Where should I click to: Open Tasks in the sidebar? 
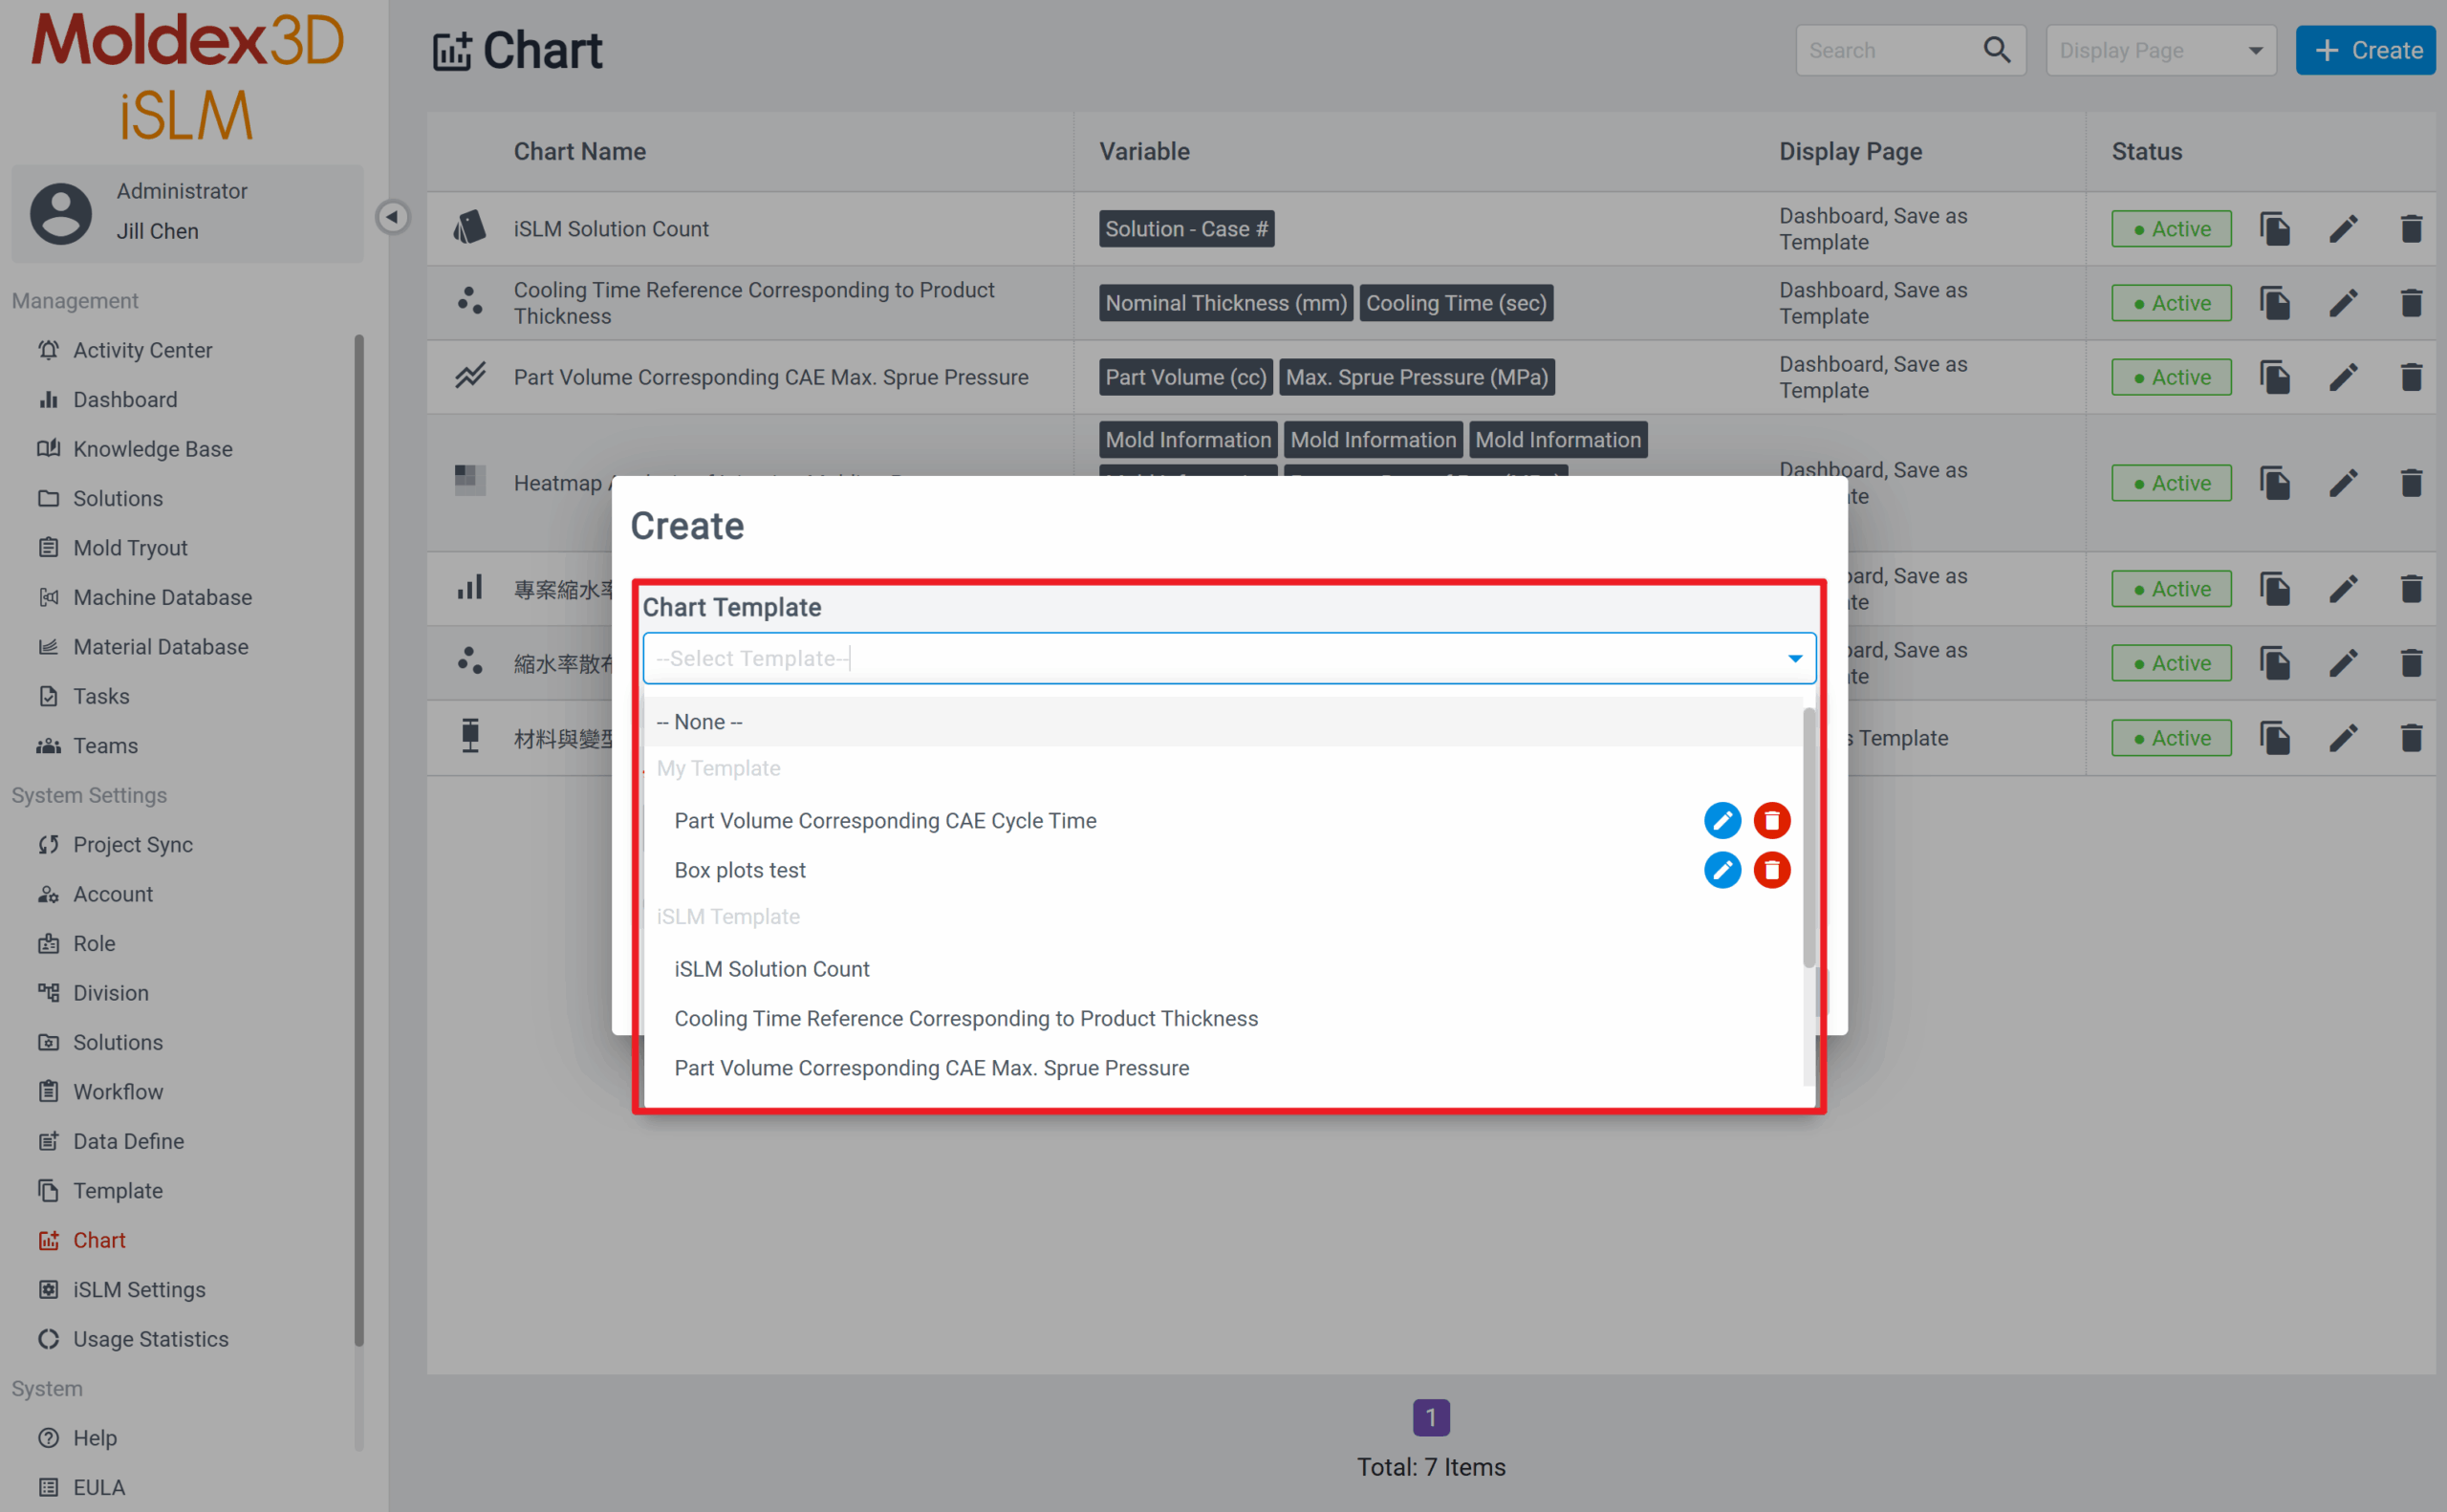[101, 696]
